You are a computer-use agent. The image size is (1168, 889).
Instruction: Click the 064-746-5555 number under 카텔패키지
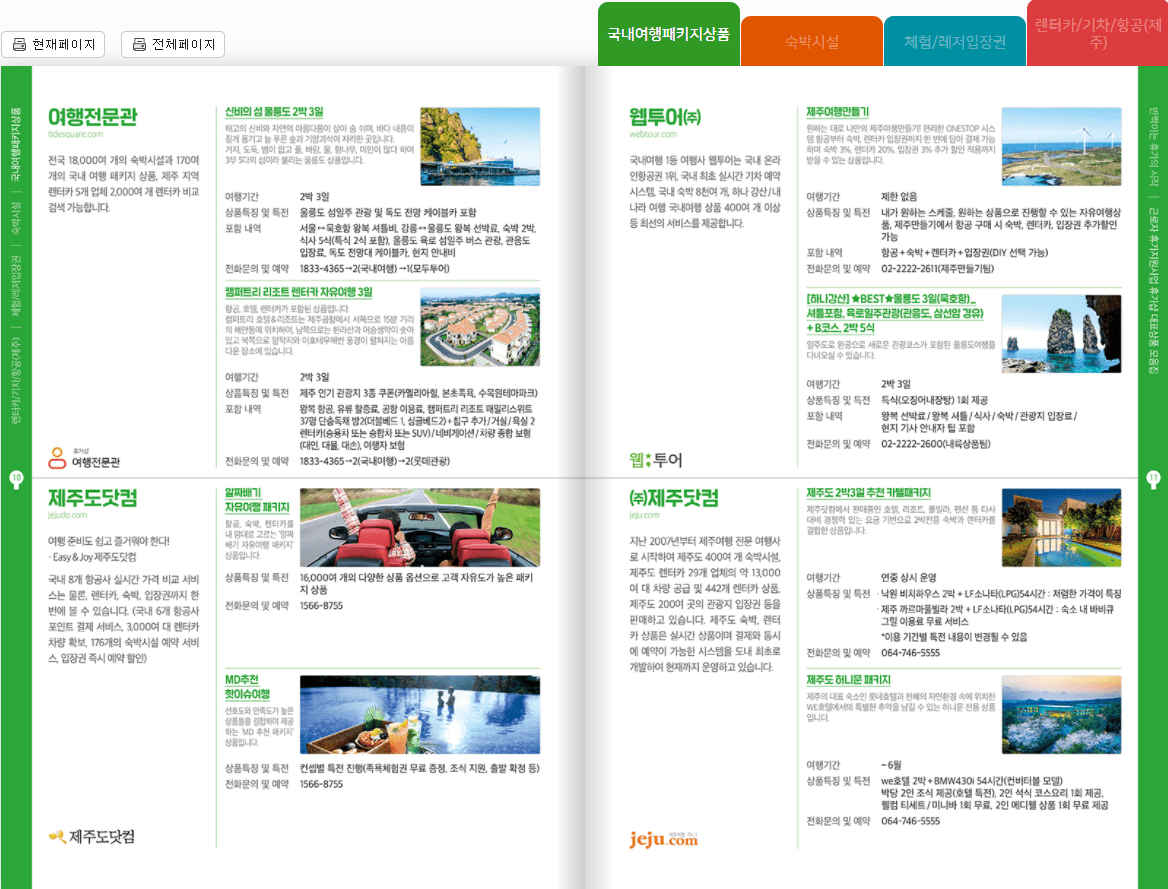pos(910,653)
